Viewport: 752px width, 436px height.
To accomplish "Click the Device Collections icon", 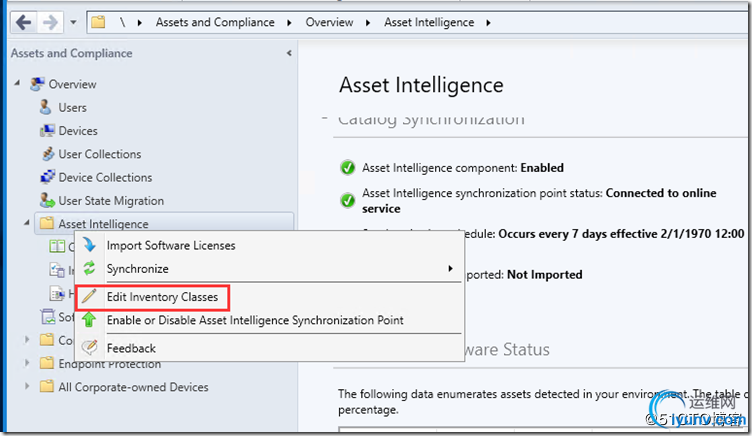I will 46,177.
